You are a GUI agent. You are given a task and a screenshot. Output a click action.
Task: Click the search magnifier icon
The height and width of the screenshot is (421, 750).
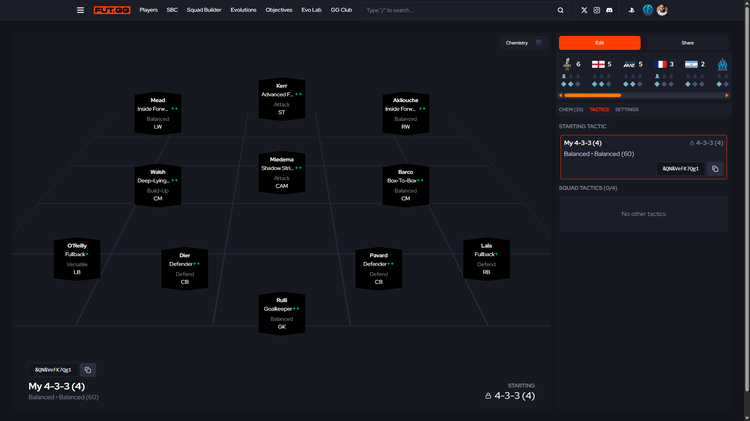coord(560,10)
